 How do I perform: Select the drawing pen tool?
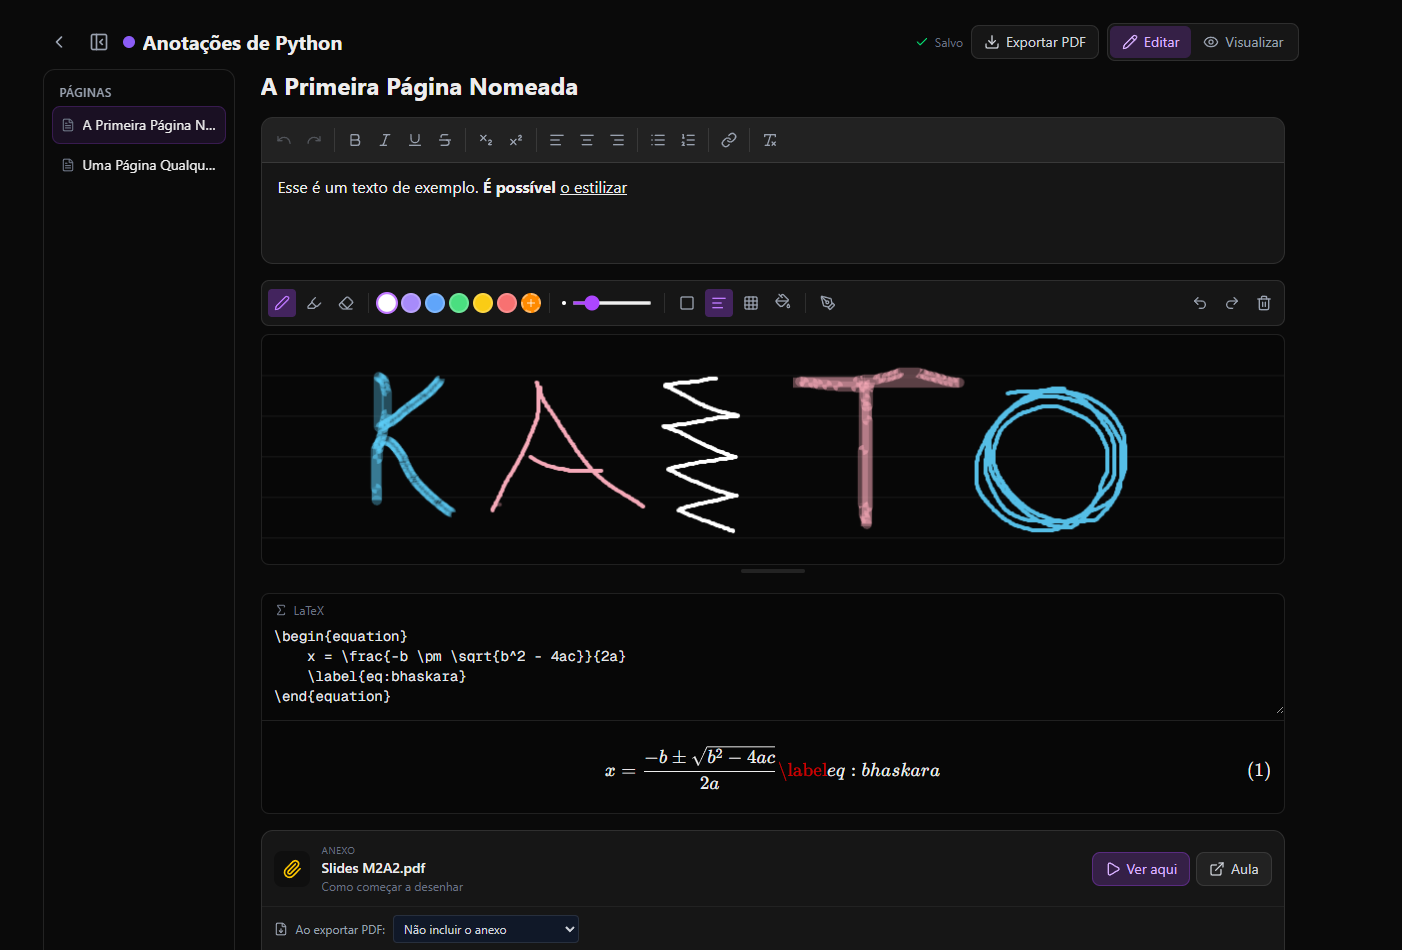pos(282,303)
